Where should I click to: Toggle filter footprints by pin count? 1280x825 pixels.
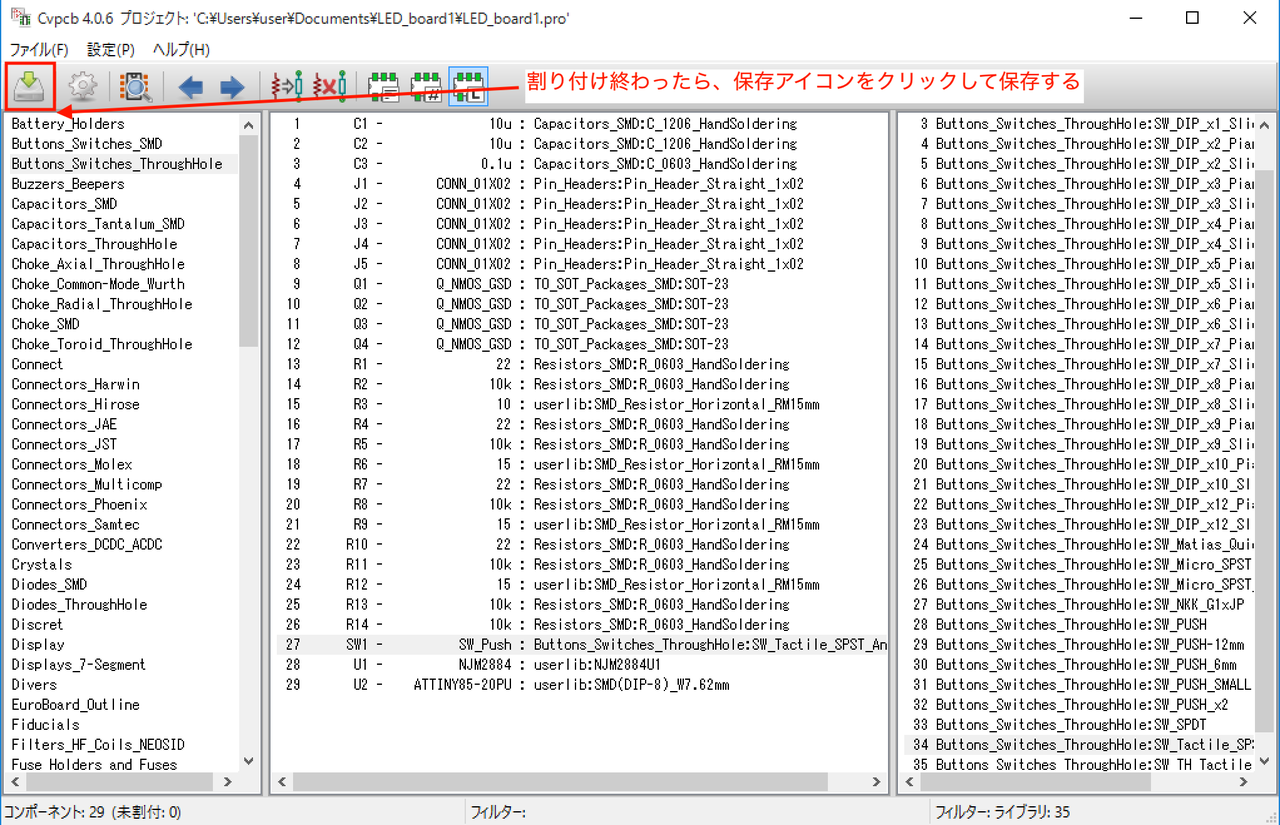coord(426,88)
